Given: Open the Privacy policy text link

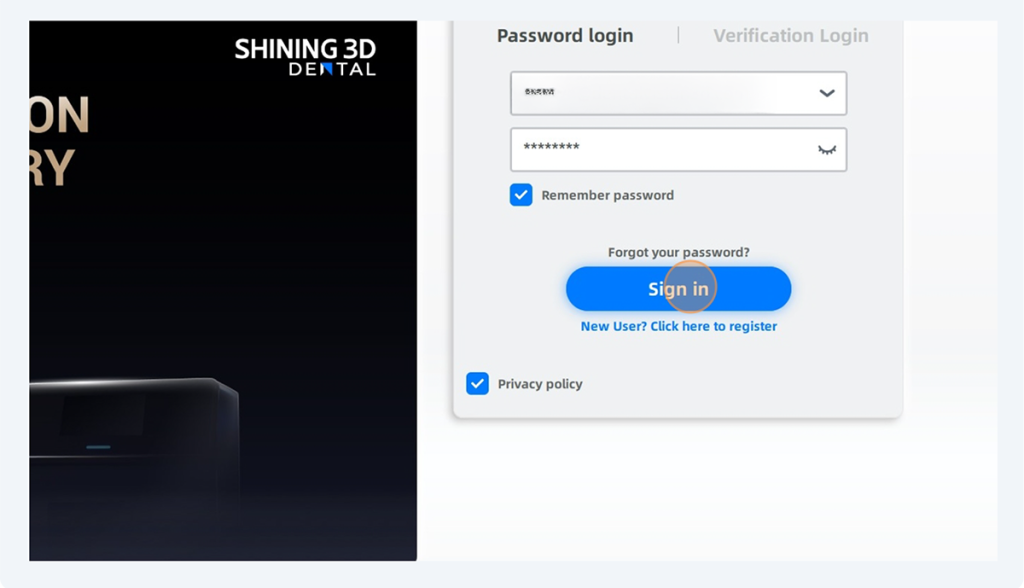Looking at the screenshot, I should click(x=540, y=384).
